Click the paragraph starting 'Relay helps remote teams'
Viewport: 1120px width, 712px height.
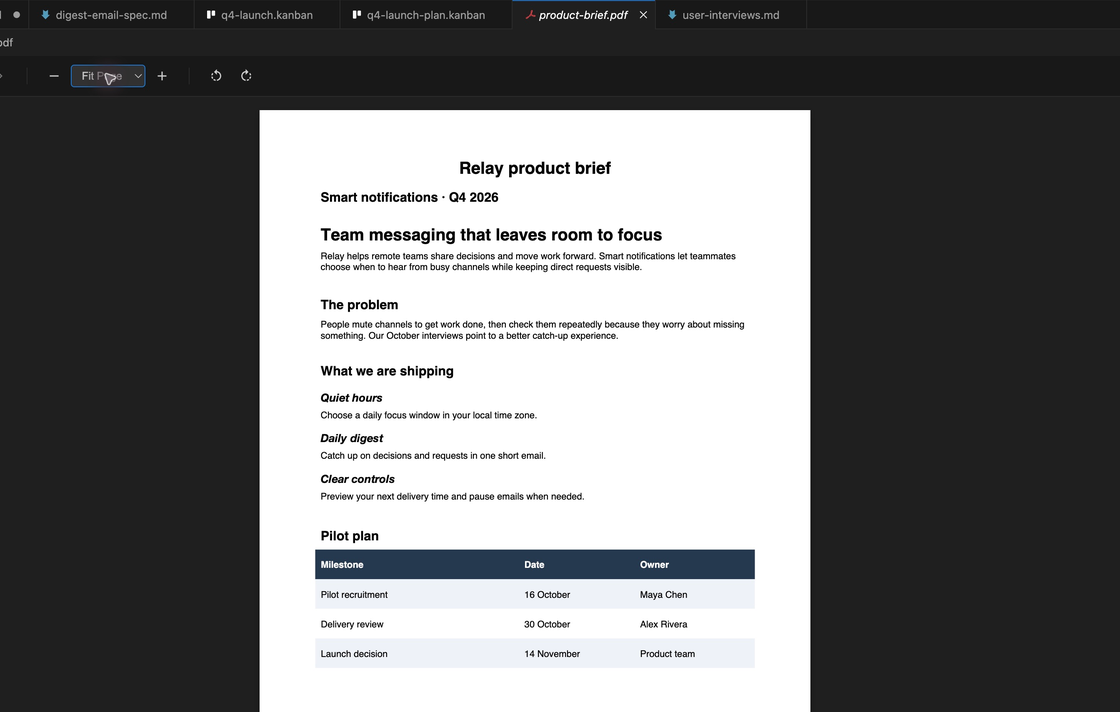(x=528, y=261)
